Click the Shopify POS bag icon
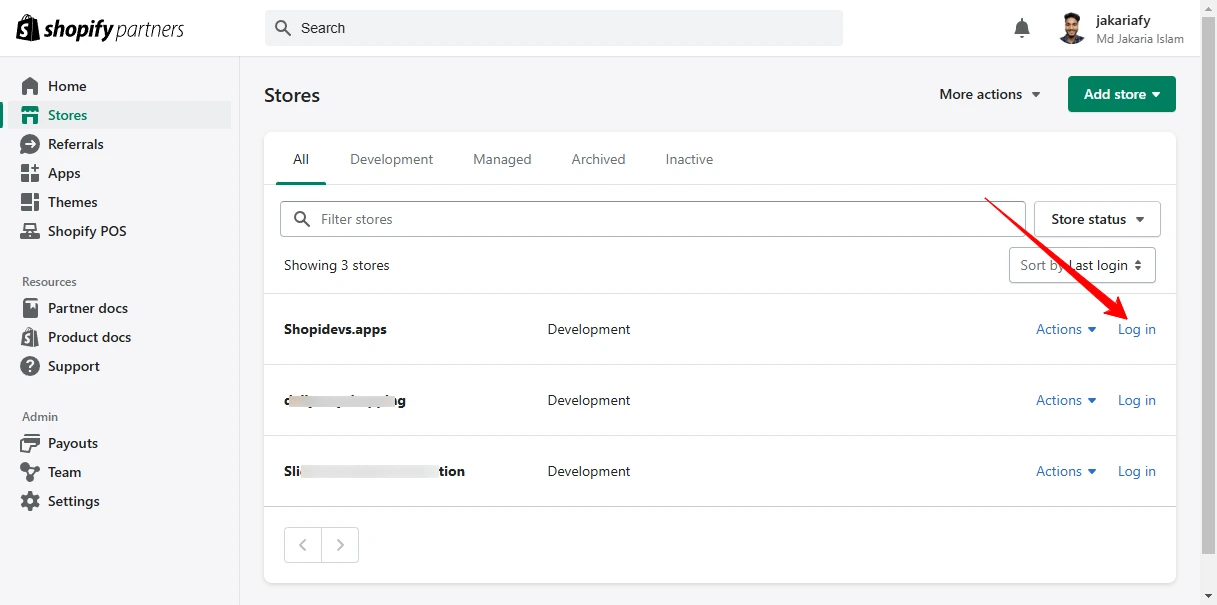1217x605 pixels. coord(30,231)
